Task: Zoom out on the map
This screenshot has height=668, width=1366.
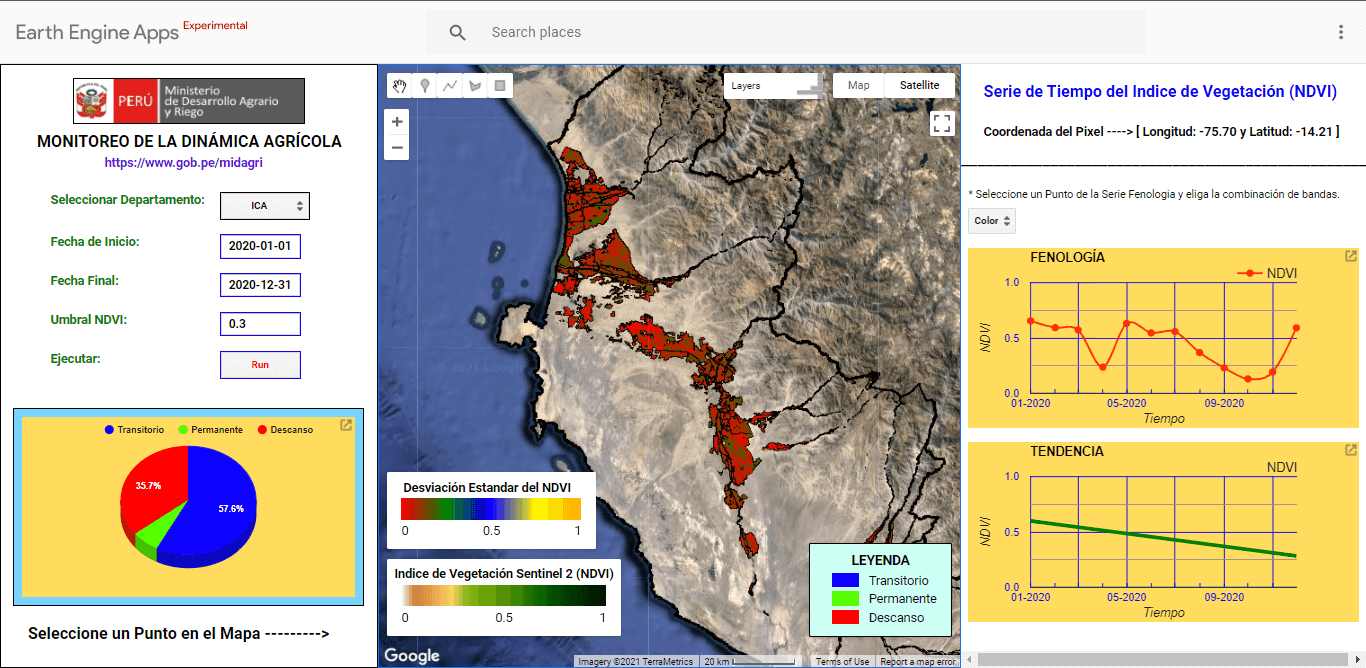Action: pyautogui.click(x=397, y=148)
